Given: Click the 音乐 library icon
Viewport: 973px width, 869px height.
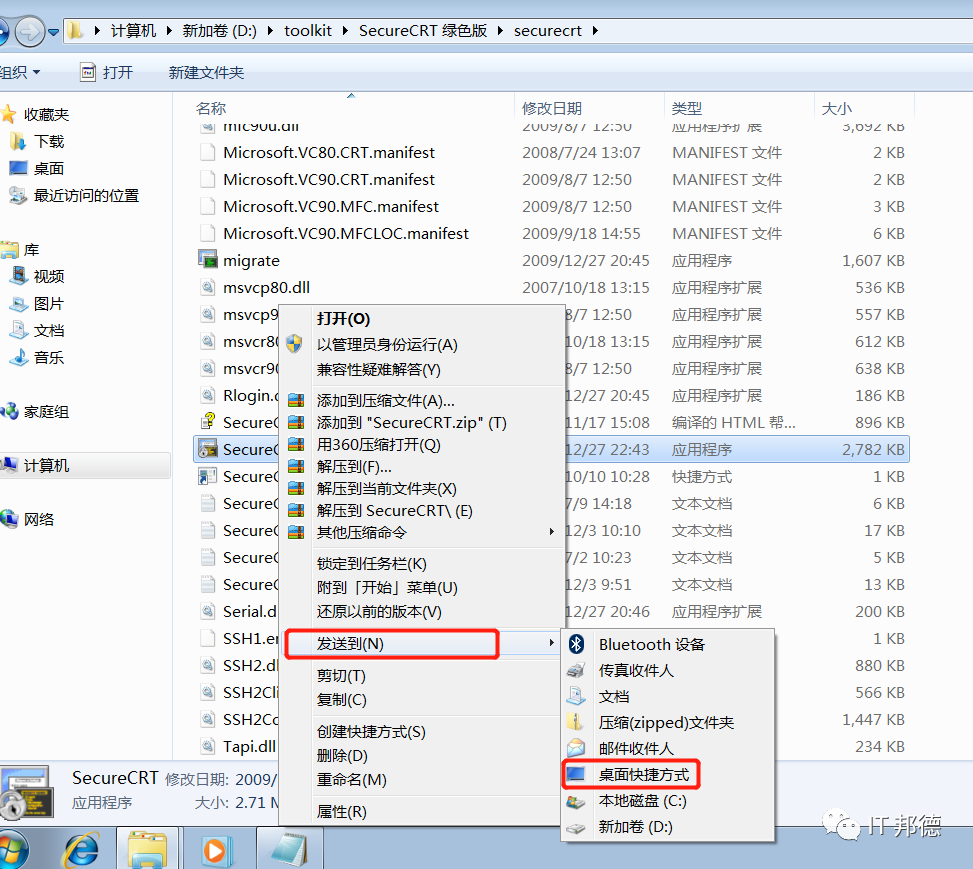Looking at the screenshot, I should 19,357.
